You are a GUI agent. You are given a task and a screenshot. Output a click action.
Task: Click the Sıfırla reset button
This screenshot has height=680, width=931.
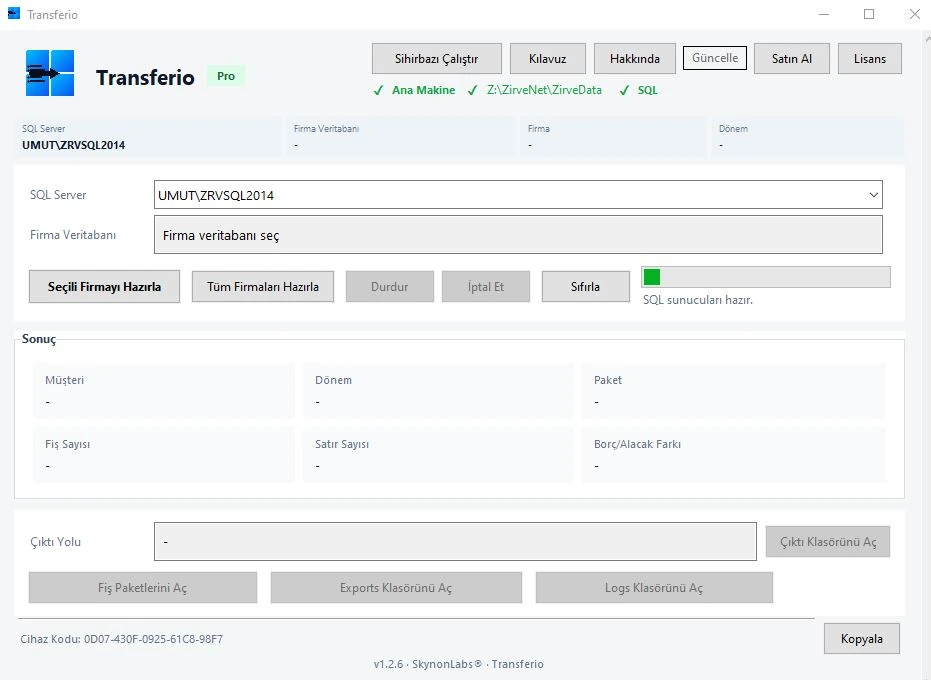[x=585, y=286]
